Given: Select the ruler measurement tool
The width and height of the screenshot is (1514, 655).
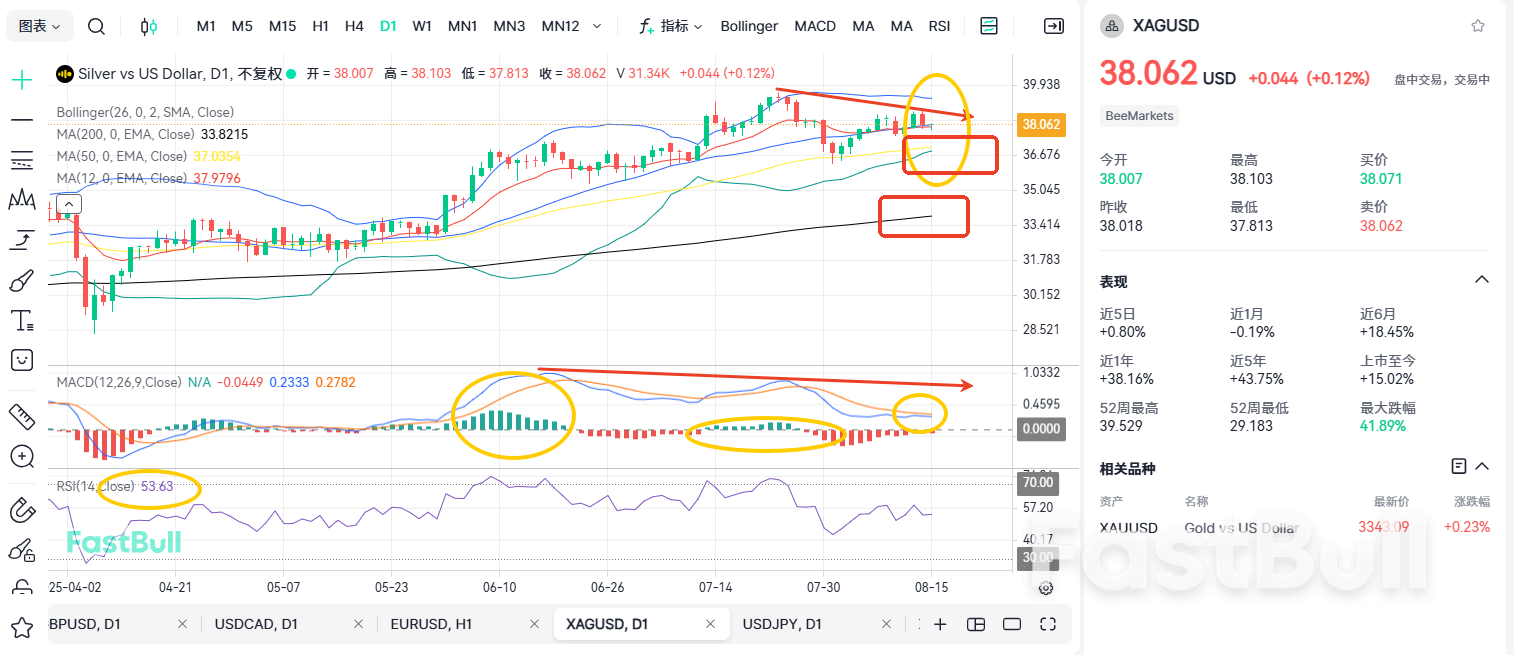Looking at the screenshot, I should 21,414.
